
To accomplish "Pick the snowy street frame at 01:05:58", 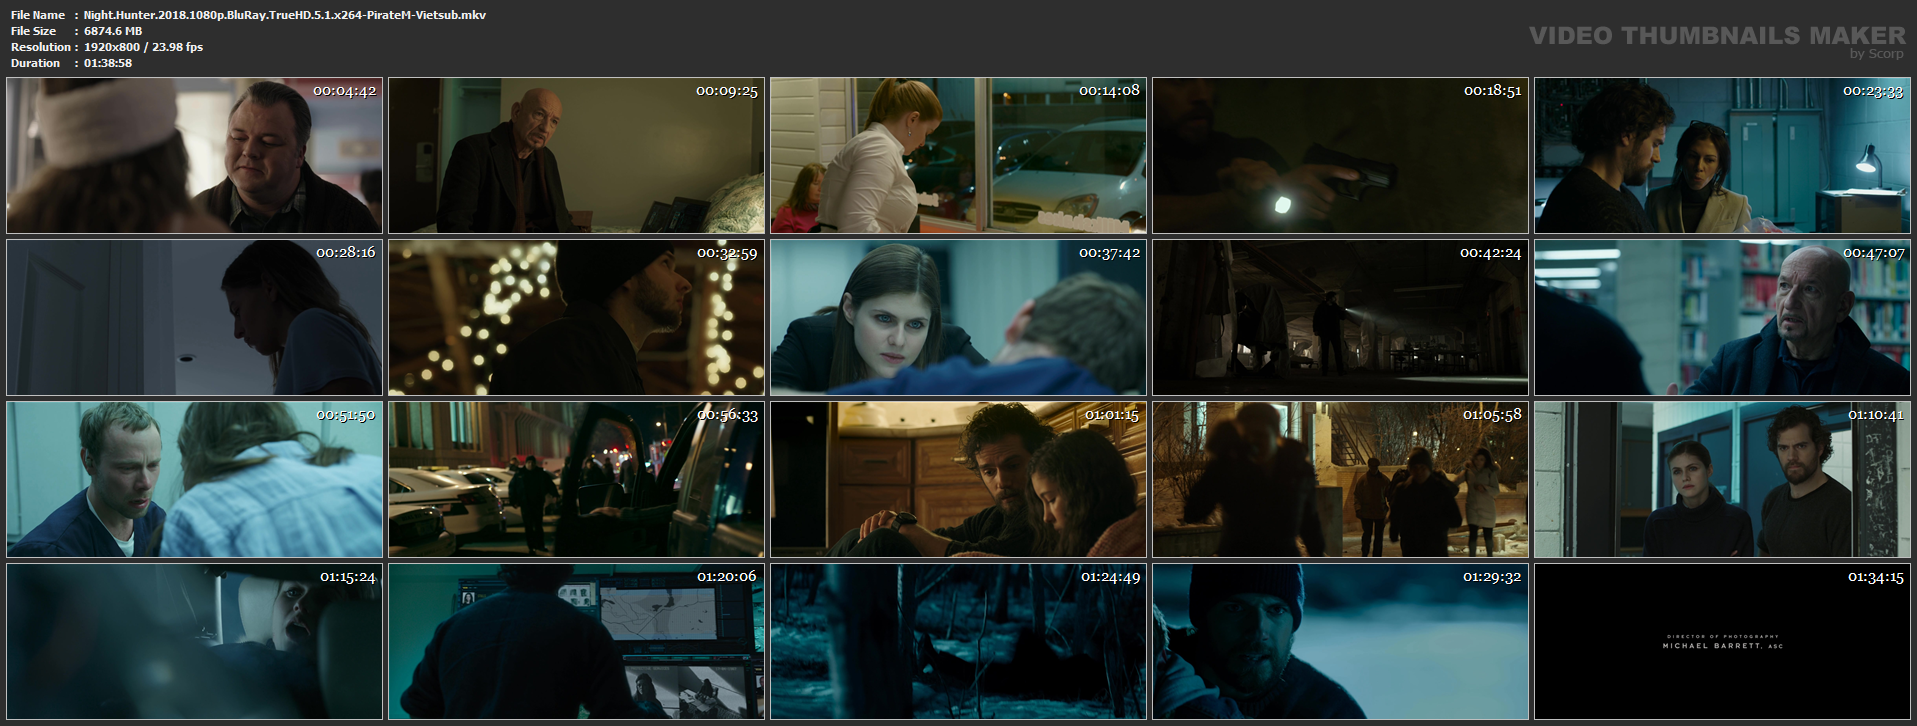I will 1340,479.
